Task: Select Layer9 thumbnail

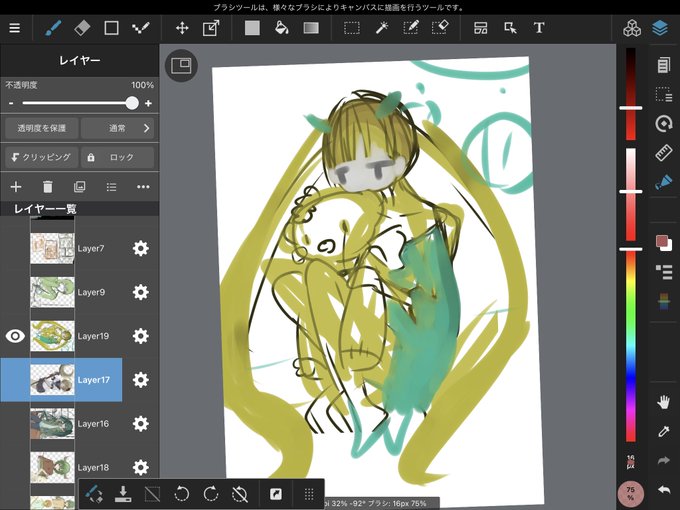Action: tap(52, 292)
